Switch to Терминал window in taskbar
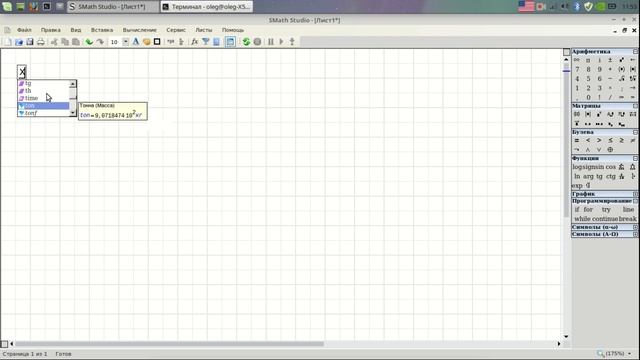This screenshot has height=360, width=640. coord(207,7)
